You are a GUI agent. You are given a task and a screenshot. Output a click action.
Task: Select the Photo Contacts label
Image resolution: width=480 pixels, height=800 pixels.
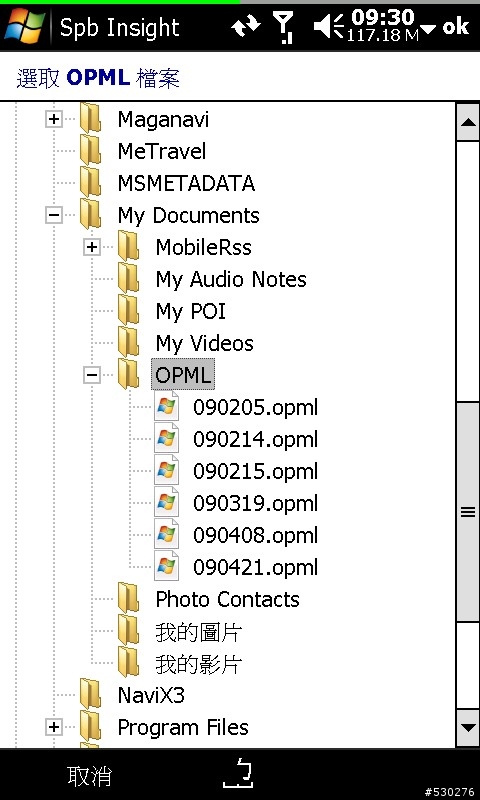point(228,599)
